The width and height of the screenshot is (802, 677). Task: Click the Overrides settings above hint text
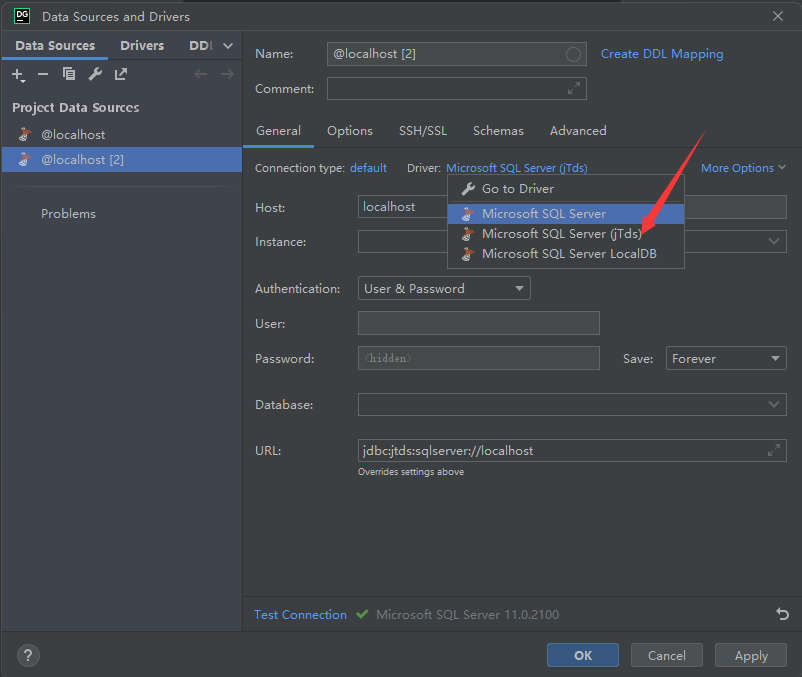coord(411,471)
